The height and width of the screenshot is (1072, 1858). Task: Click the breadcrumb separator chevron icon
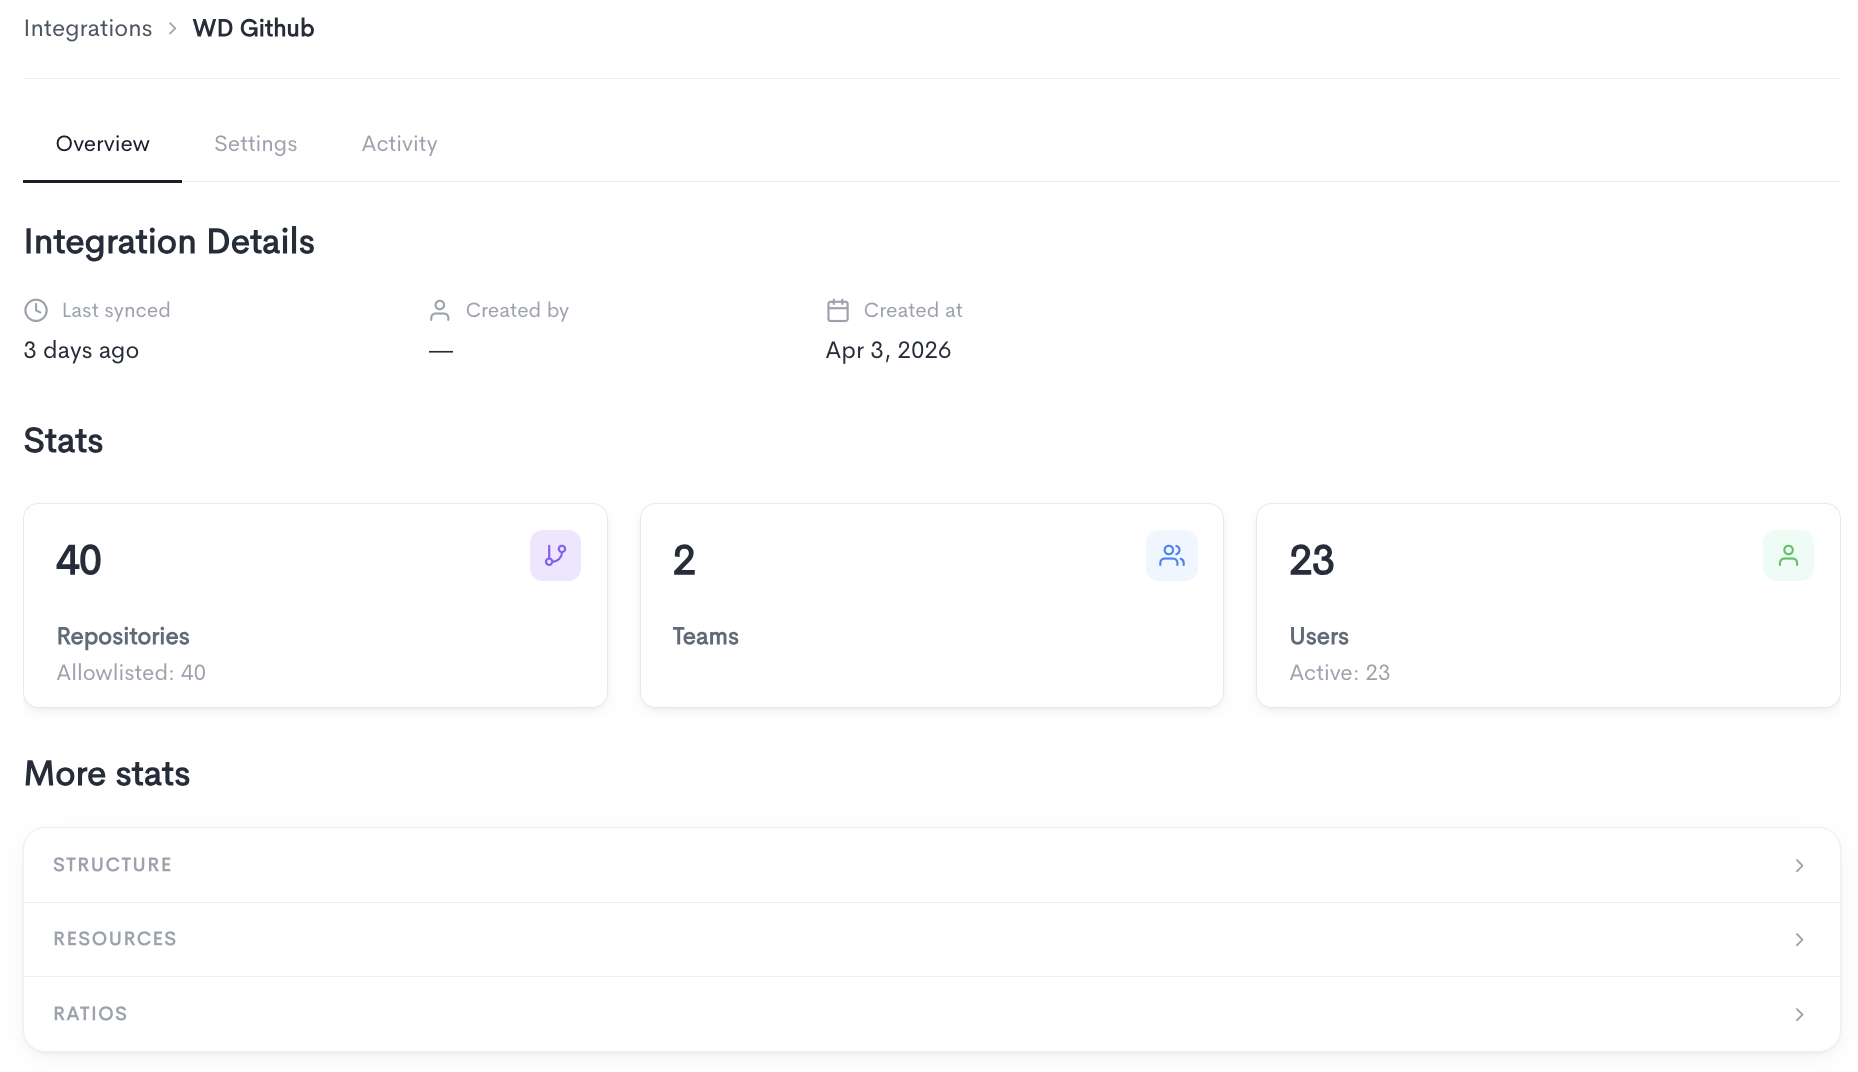(172, 28)
